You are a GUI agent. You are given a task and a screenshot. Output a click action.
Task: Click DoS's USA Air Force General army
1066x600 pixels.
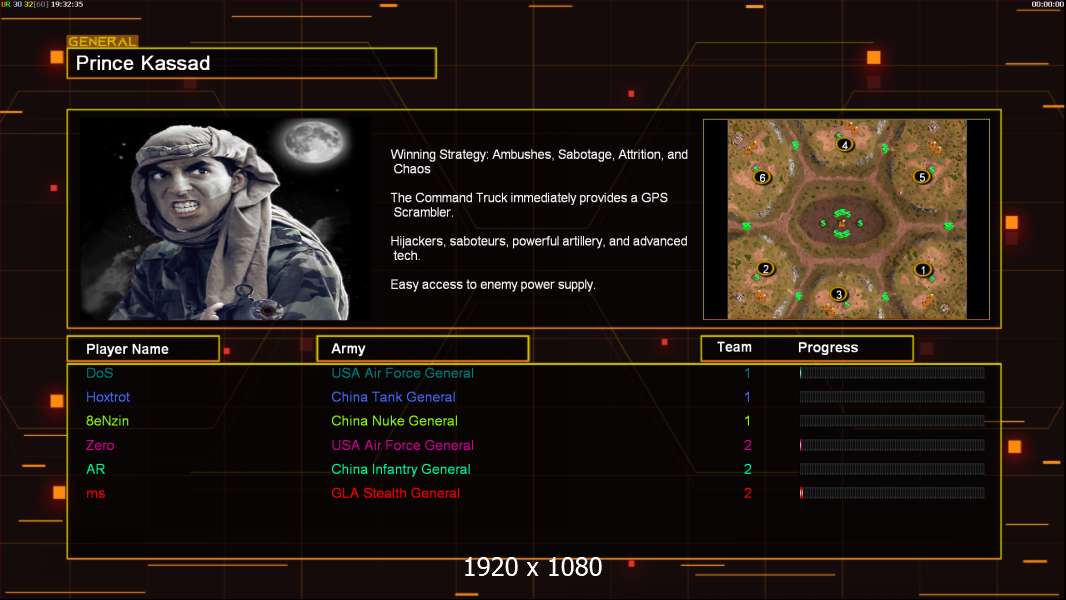coord(402,373)
